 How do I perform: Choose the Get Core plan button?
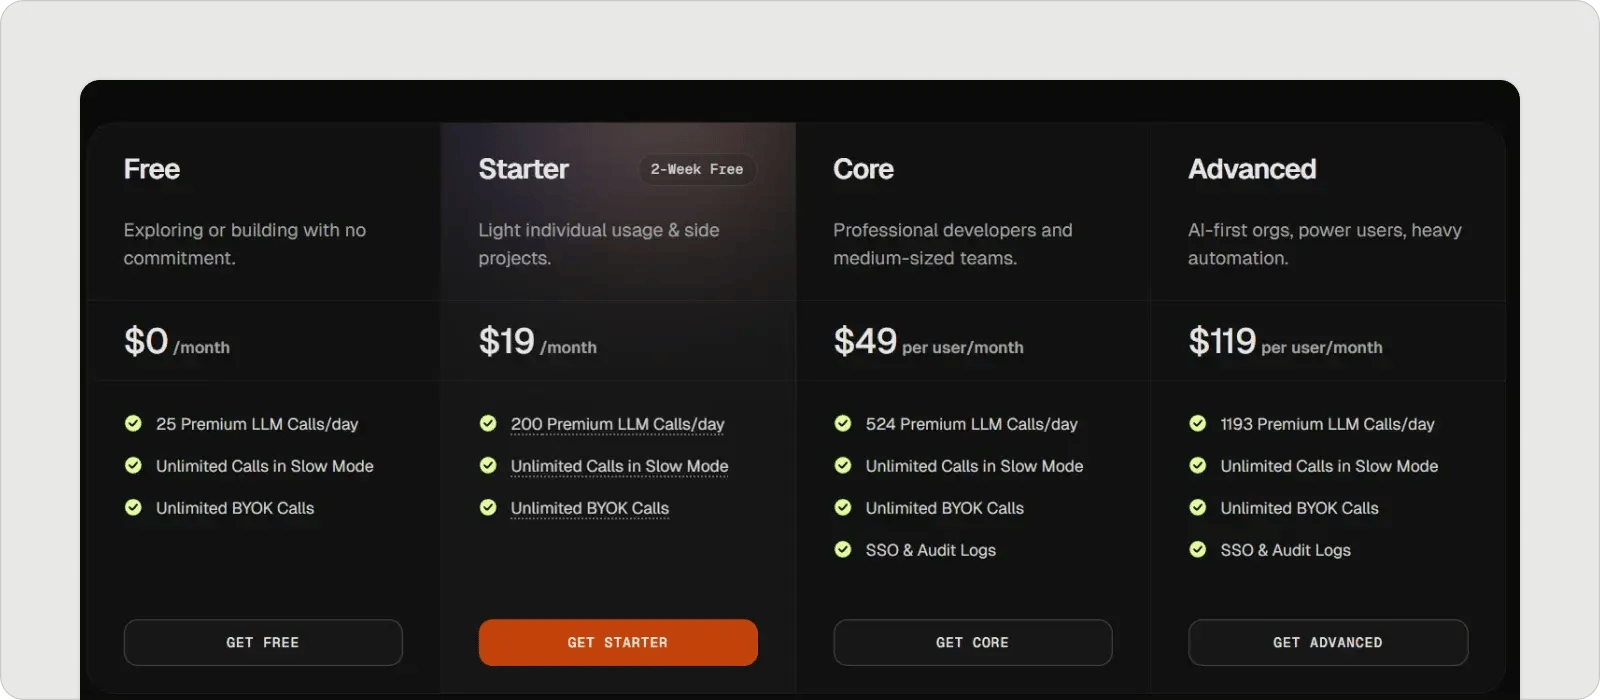(x=972, y=642)
